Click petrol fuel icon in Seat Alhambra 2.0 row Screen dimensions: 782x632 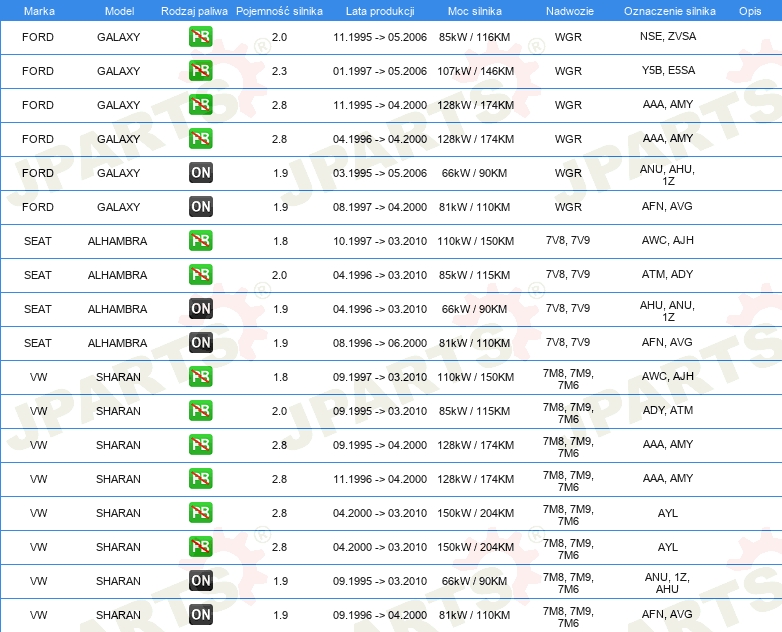pyautogui.click(x=200, y=274)
